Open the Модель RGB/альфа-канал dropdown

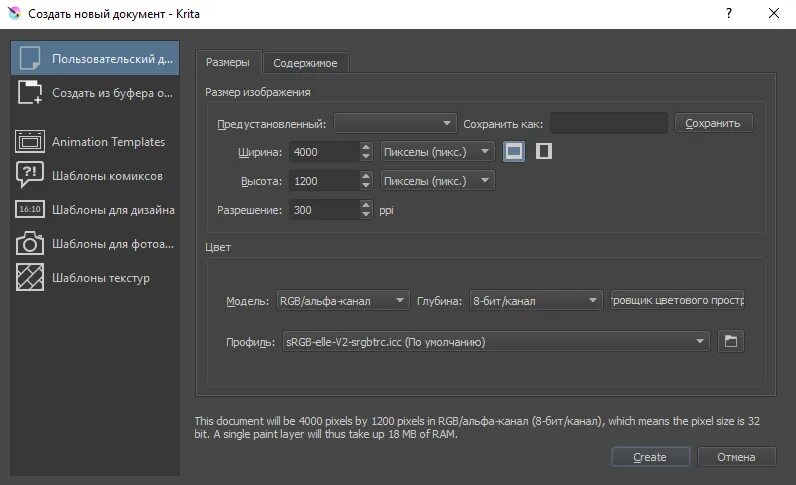pos(343,301)
